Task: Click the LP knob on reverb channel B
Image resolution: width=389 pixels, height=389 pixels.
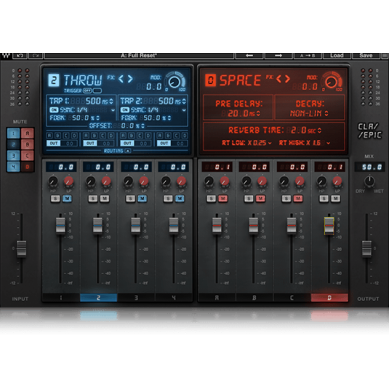Action: [262, 182]
